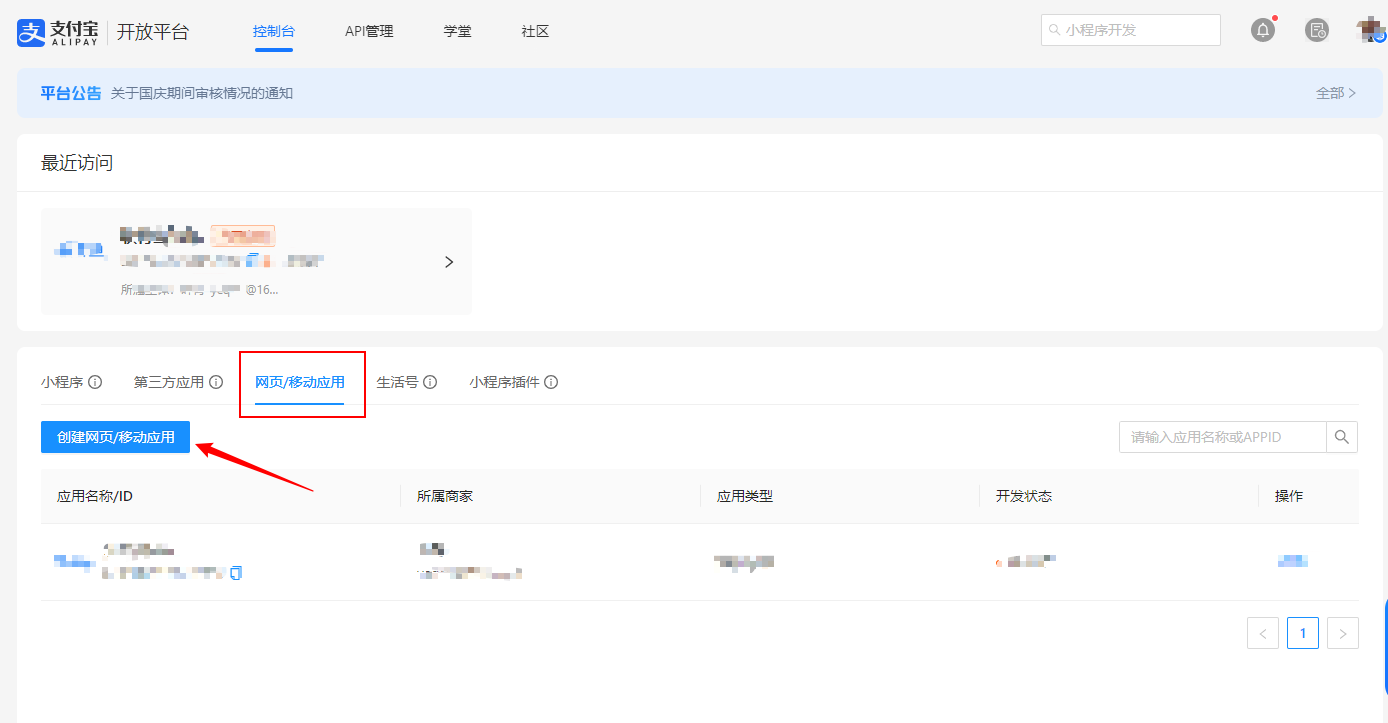Click the 应用类型 column header
The width and height of the screenshot is (1388, 723).
[x=745, y=496]
